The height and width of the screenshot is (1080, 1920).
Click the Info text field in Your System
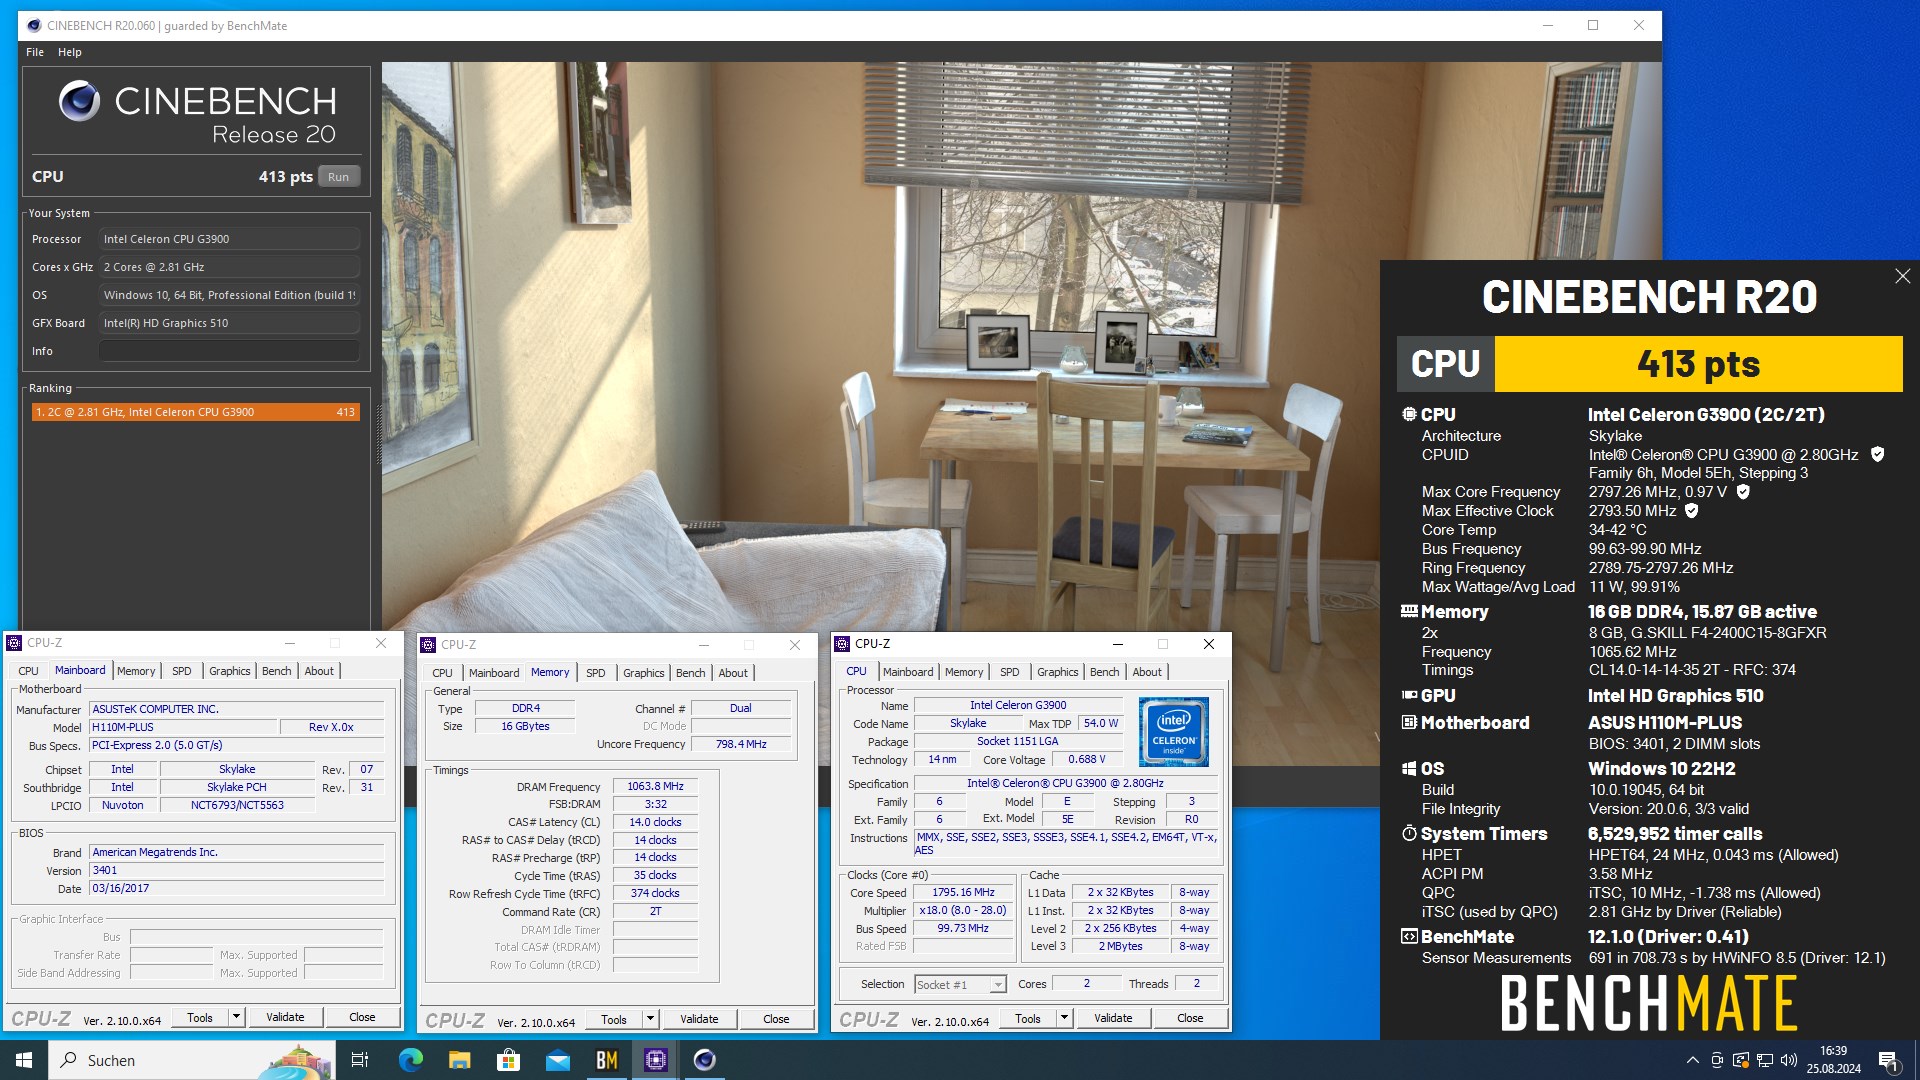coord(229,351)
